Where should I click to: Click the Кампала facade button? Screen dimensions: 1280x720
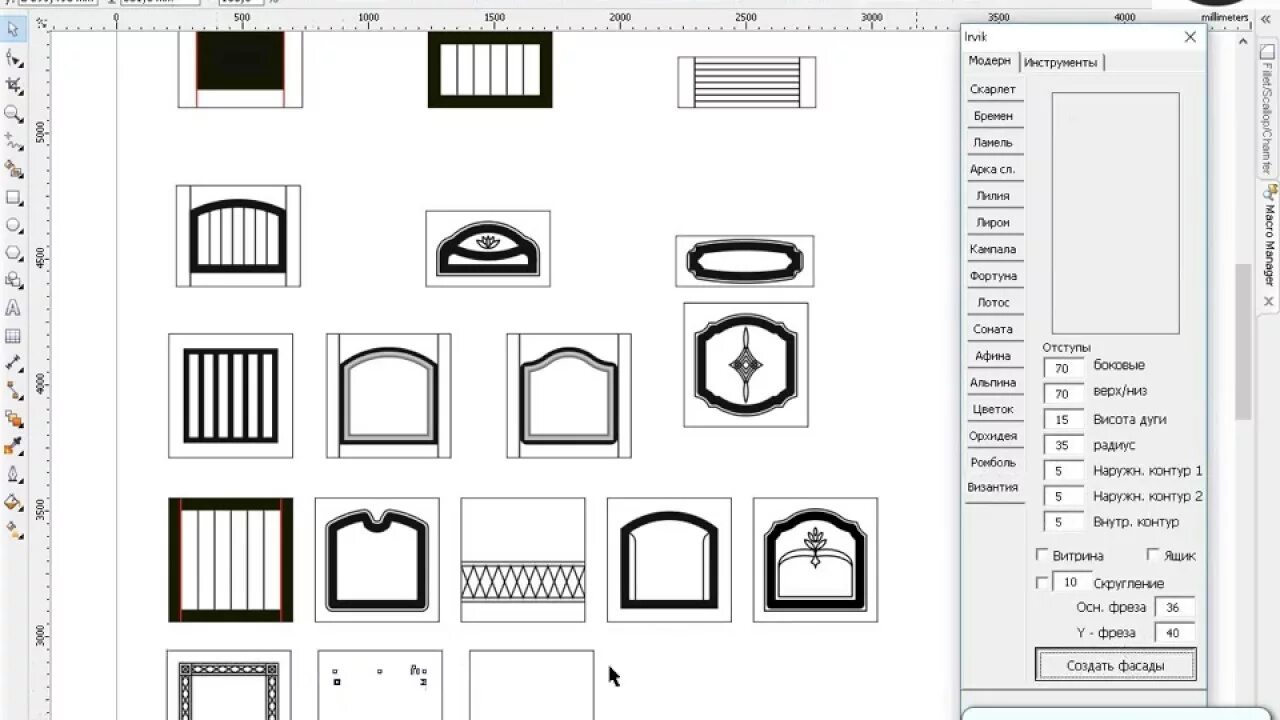[993, 249]
